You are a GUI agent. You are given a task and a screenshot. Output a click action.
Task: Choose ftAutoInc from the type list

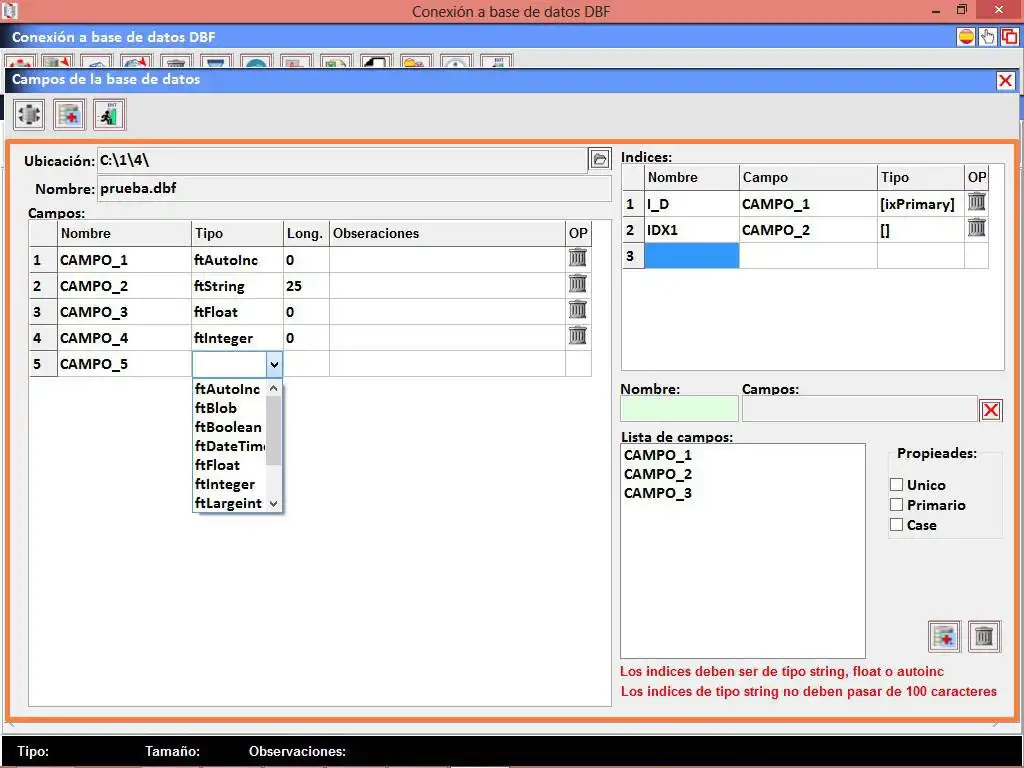tap(229, 389)
